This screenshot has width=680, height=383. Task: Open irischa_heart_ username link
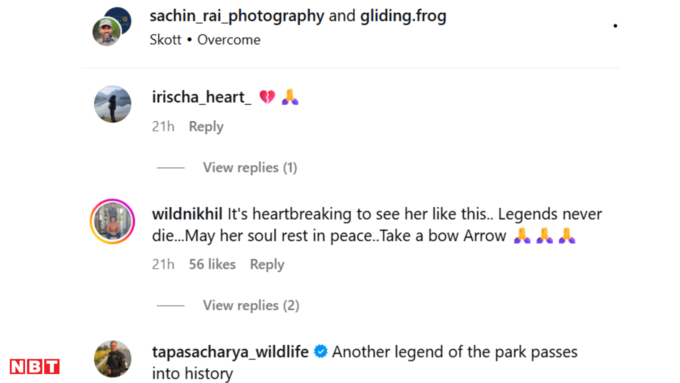(202, 97)
